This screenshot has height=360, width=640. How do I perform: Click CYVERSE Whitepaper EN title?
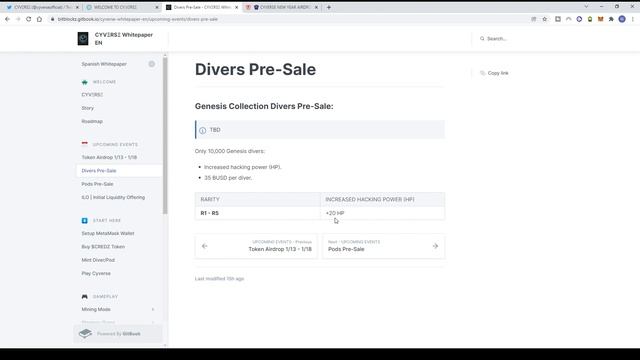(x=124, y=39)
